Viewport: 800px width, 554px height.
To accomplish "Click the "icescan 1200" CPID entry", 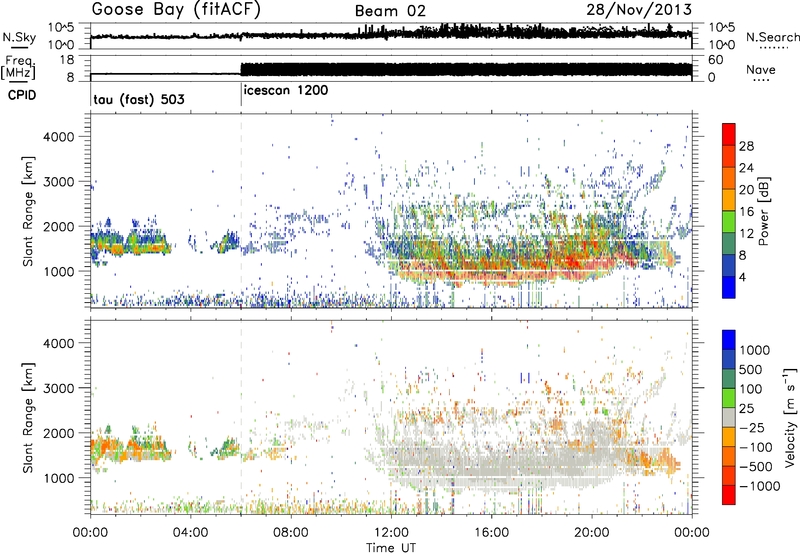I will [286, 91].
